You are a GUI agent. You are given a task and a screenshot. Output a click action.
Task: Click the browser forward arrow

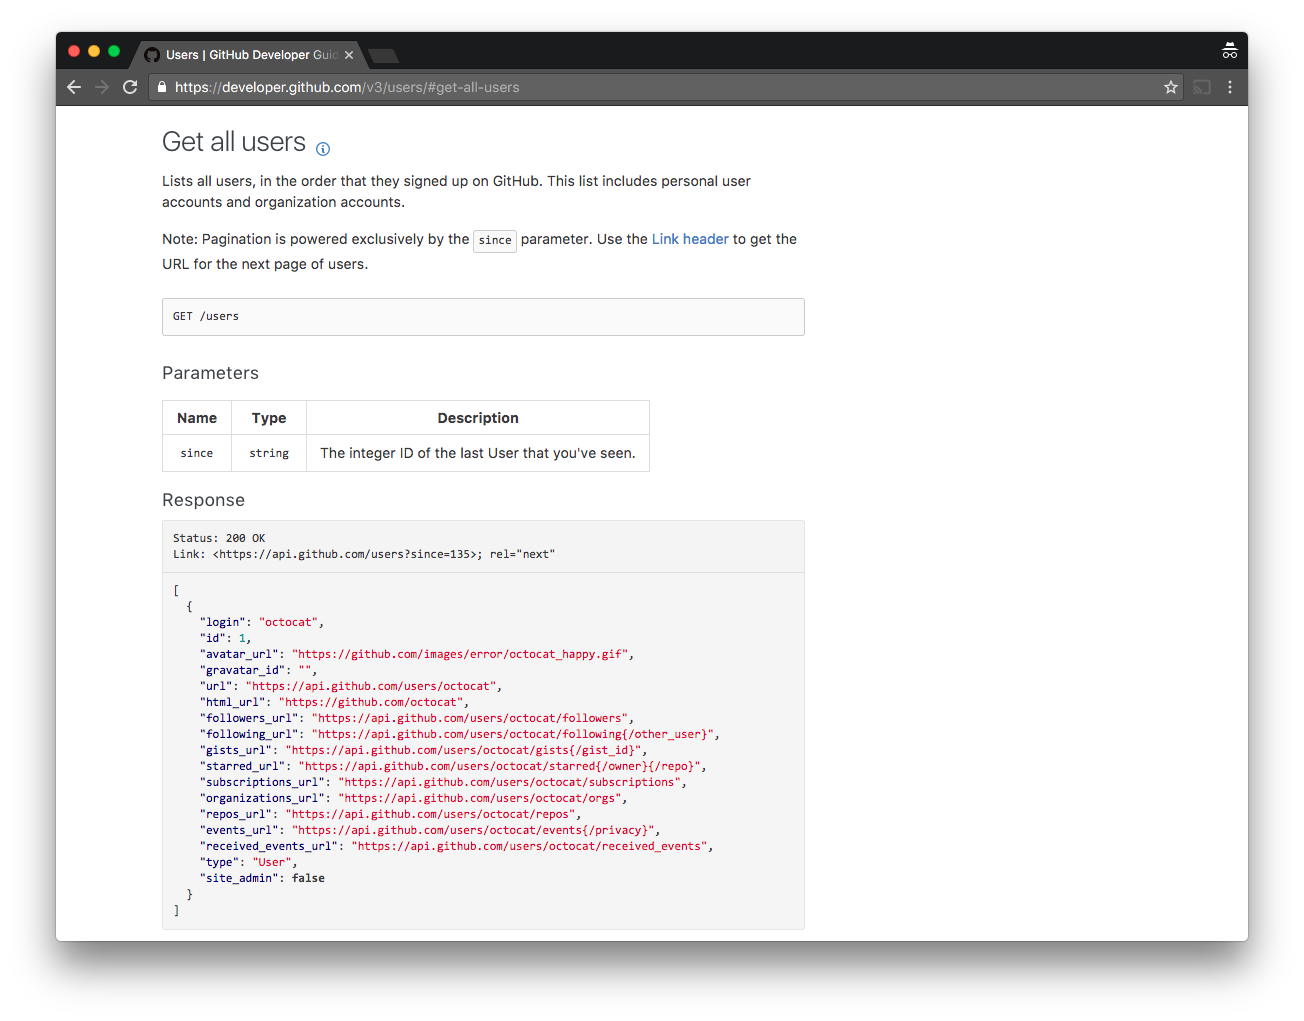click(102, 87)
